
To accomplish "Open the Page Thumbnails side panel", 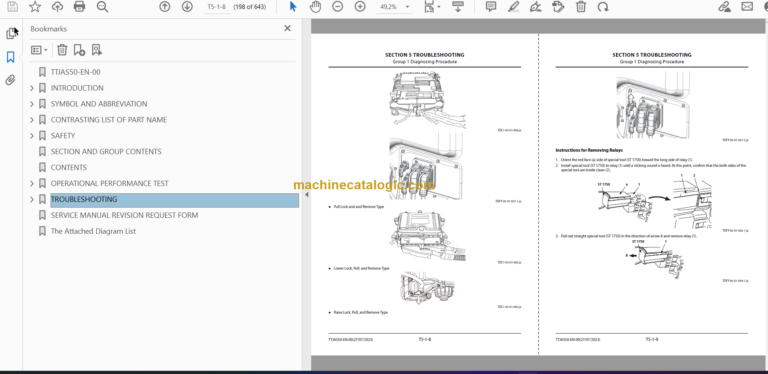I will click(x=11, y=33).
